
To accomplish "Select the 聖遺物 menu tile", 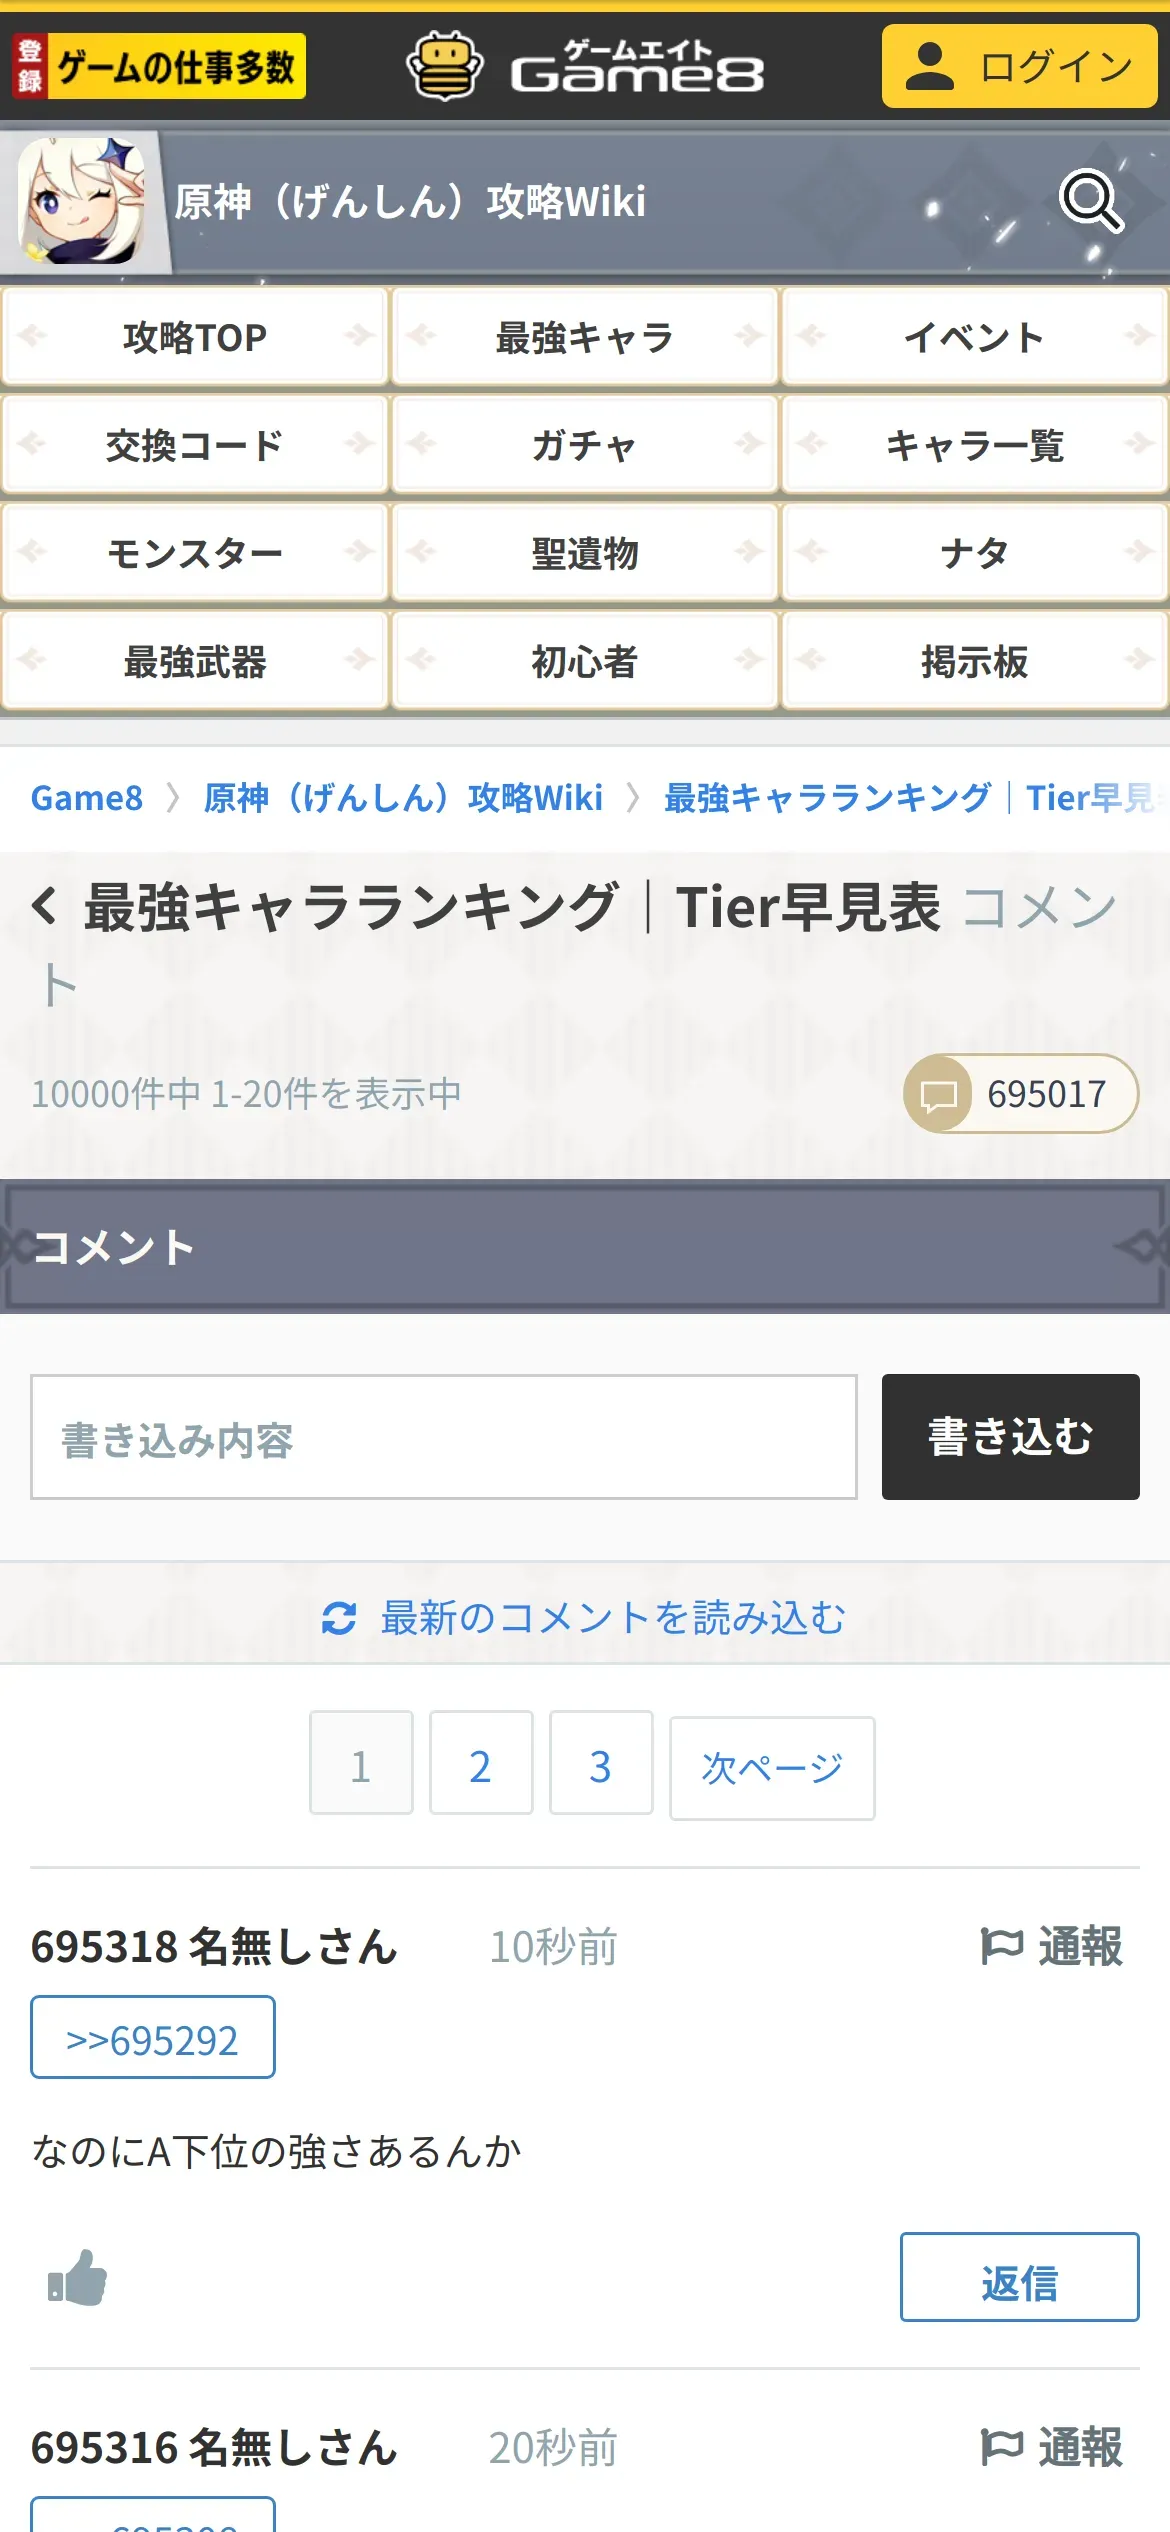I will click(585, 553).
